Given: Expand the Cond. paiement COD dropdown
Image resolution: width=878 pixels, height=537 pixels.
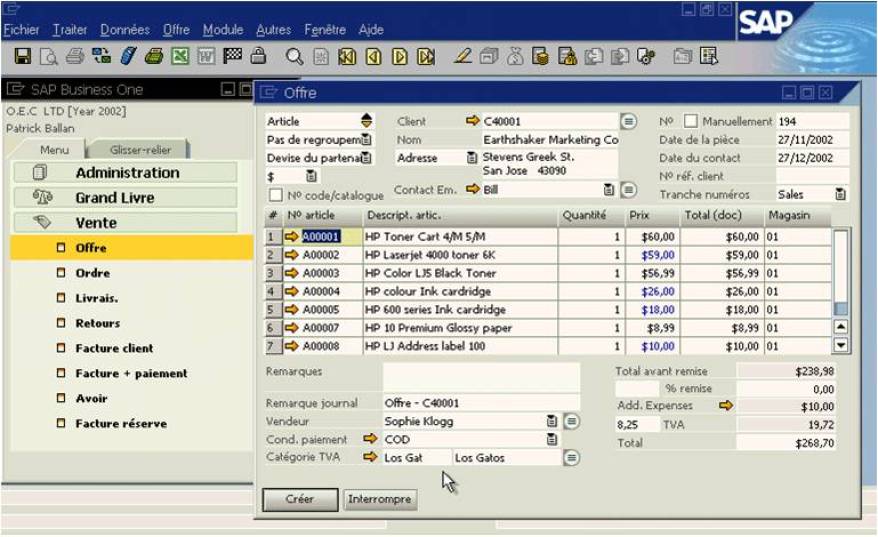Looking at the screenshot, I should pyautogui.click(x=552, y=440).
